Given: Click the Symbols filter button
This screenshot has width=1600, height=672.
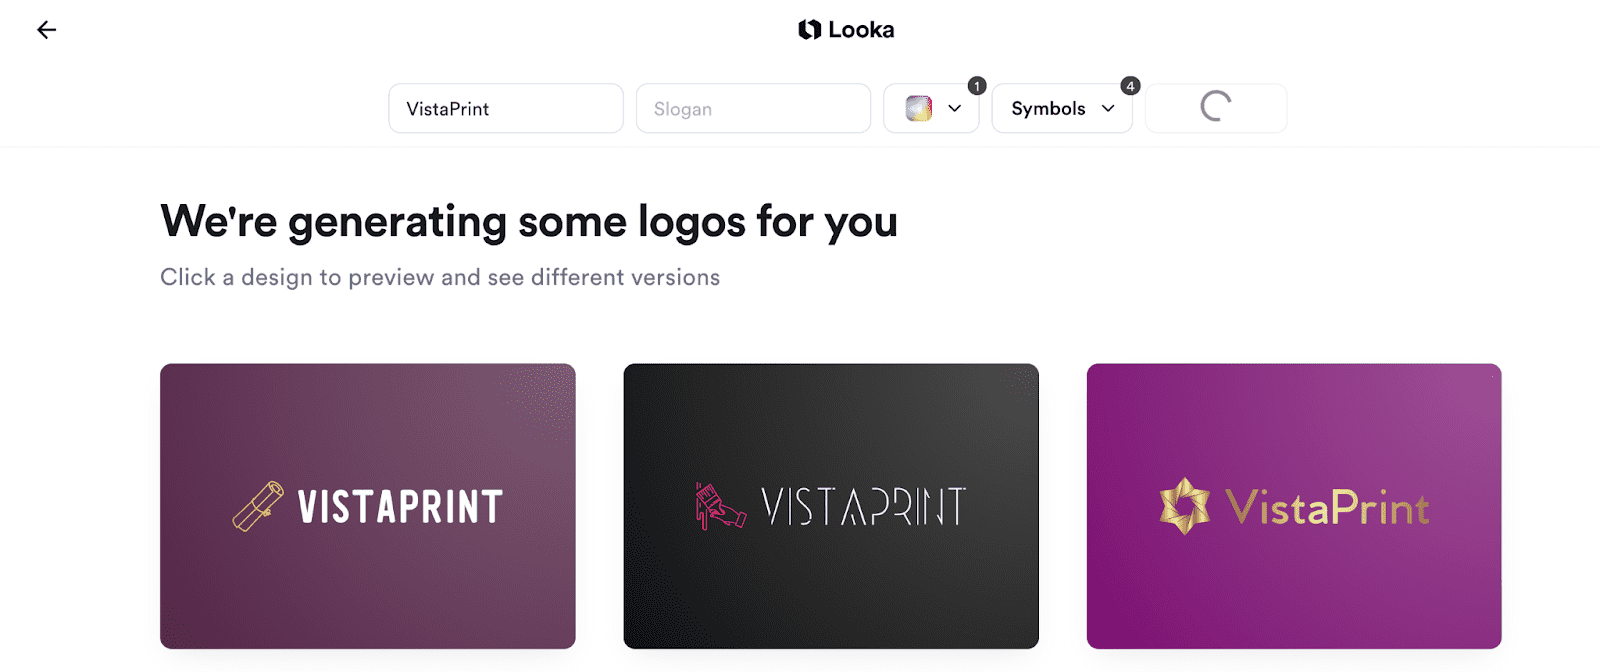Looking at the screenshot, I should pyautogui.click(x=1049, y=108).
